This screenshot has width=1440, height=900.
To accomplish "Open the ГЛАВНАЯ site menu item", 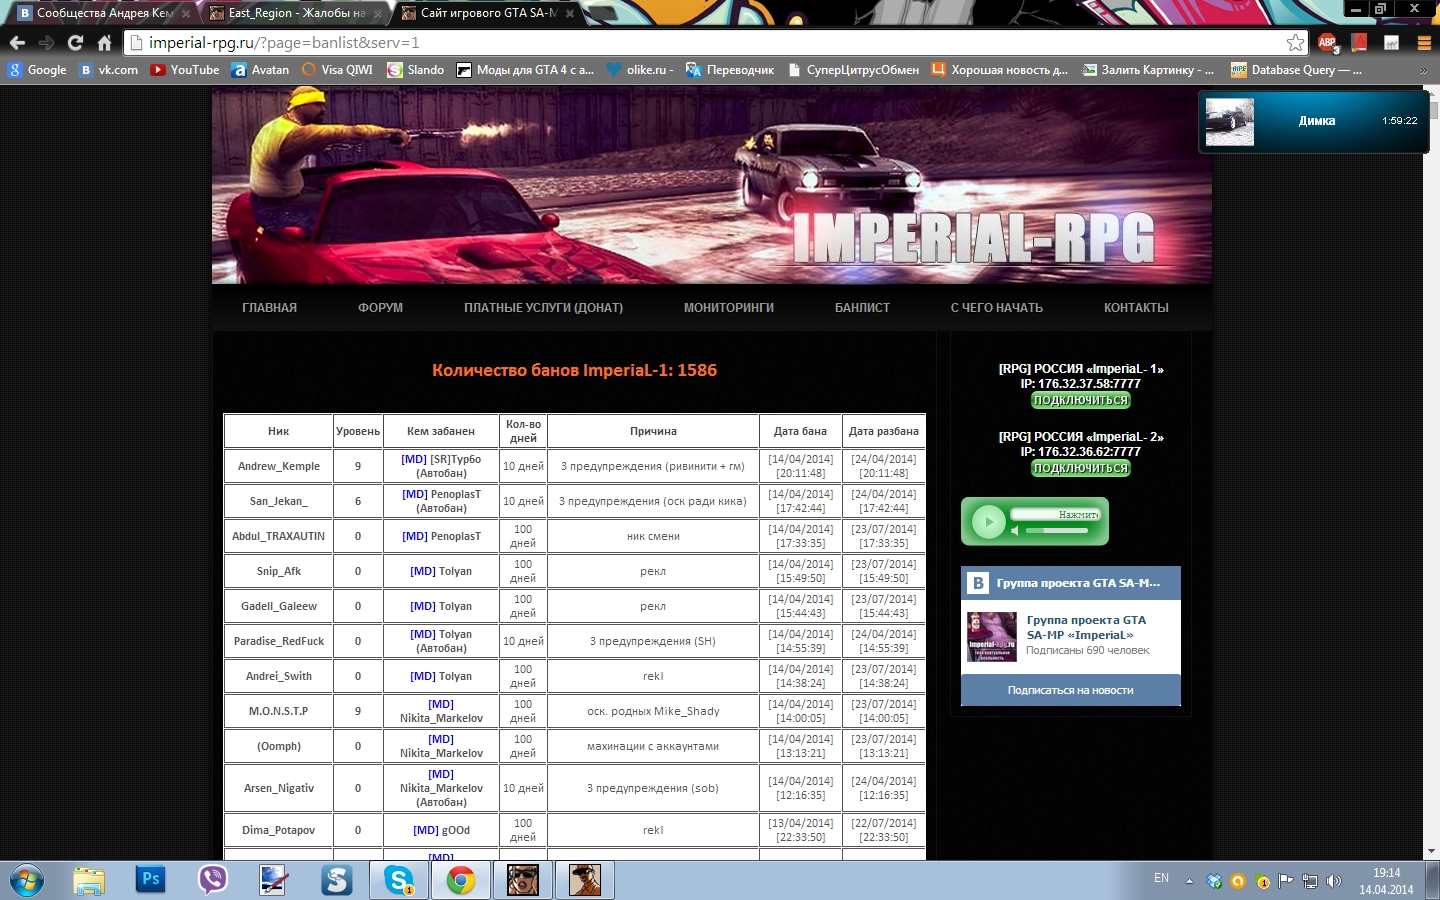I will 269,308.
